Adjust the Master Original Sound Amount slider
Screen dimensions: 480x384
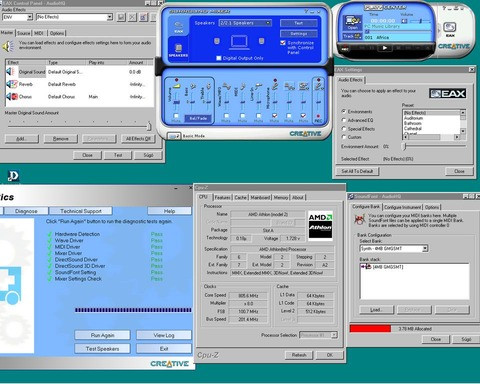click(x=78, y=126)
